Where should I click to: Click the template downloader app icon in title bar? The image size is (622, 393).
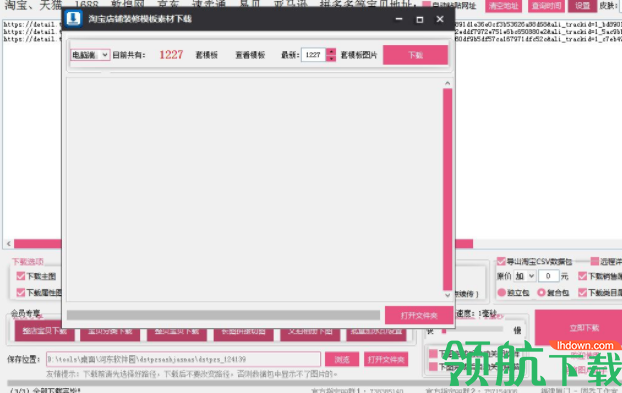coord(73,19)
